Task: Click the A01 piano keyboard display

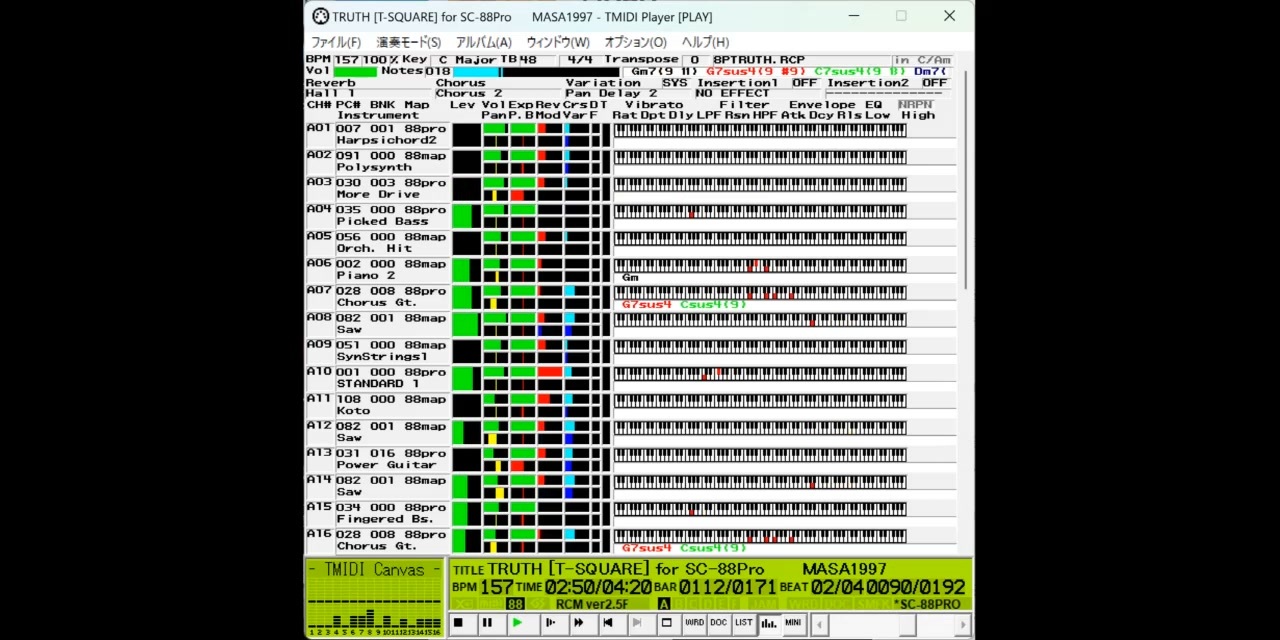Action: click(760, 130)
